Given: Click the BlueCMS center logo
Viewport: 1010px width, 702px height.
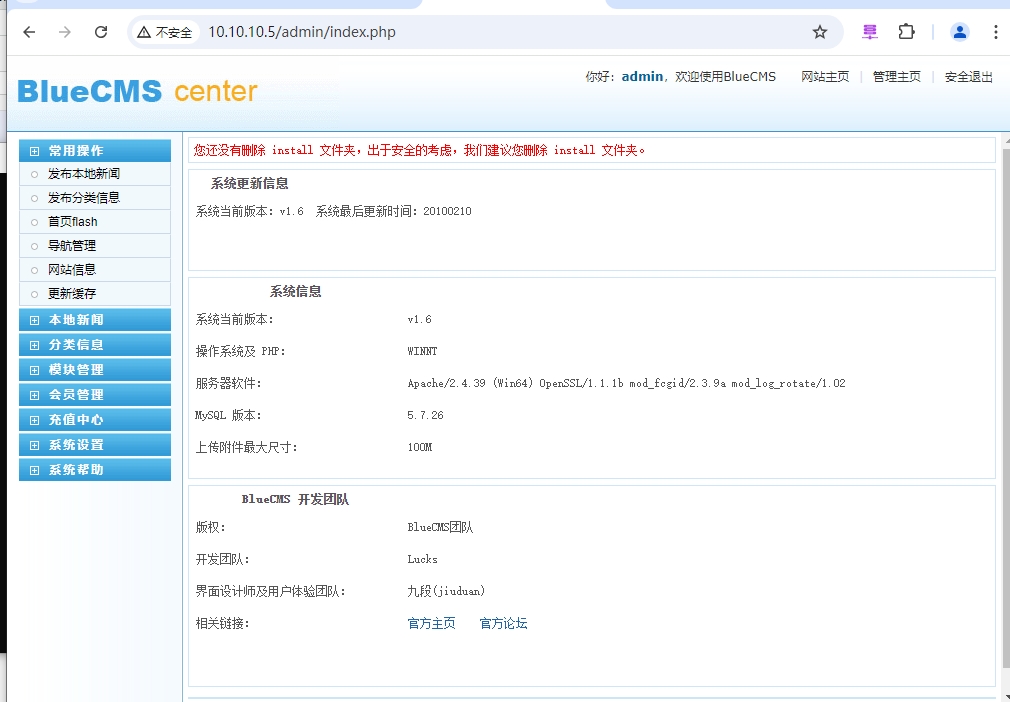Looking at the screenshot, I should (137, 91).
